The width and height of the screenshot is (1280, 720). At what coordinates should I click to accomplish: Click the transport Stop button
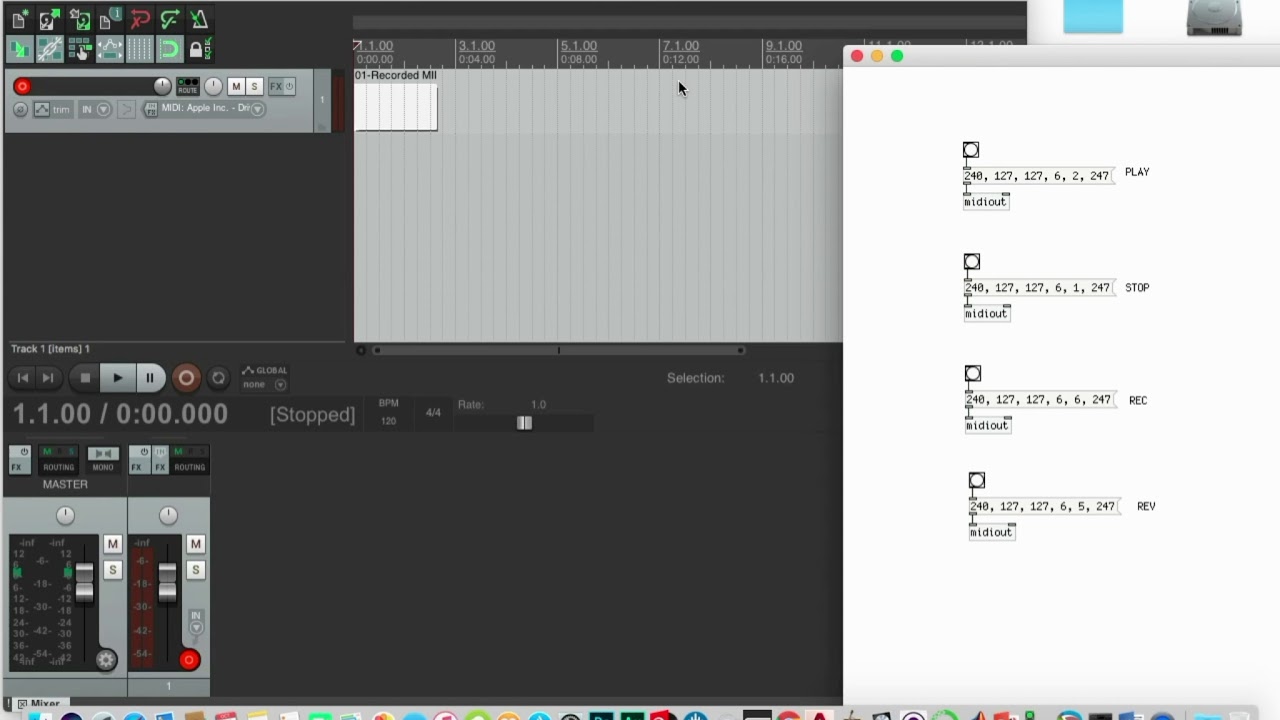tap(85, 378)
